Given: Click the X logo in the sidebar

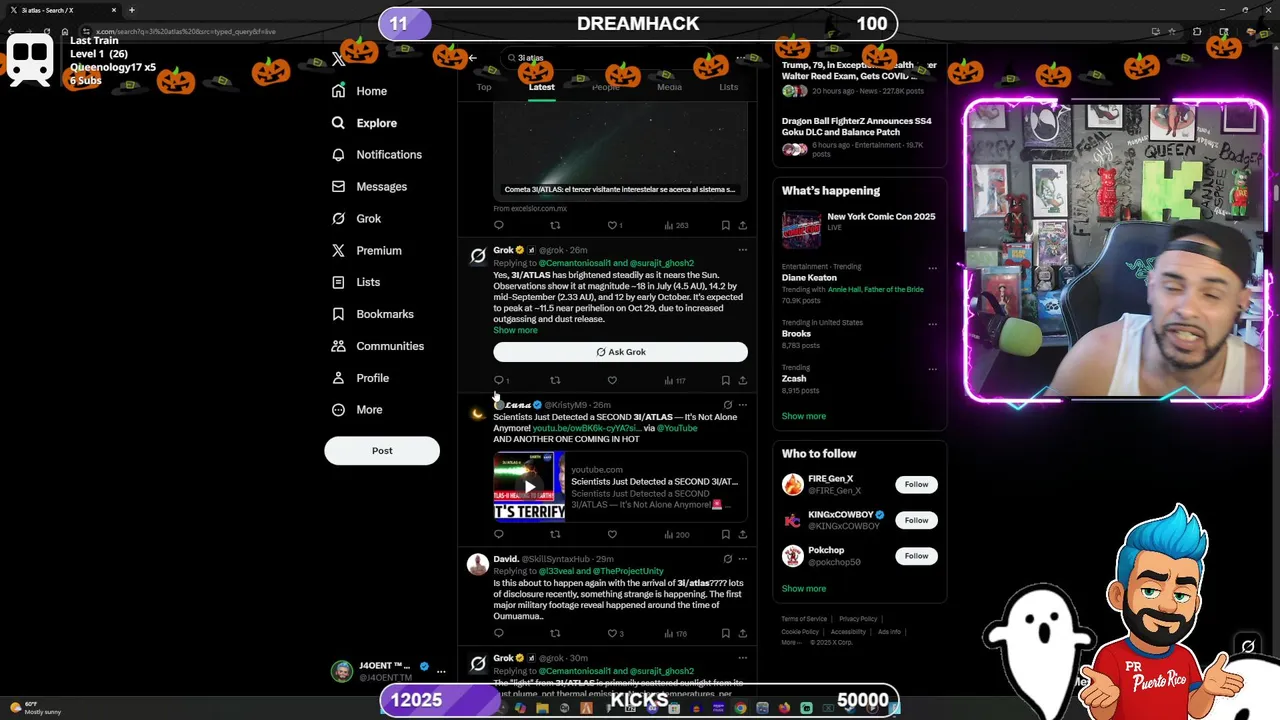Looking at the screenshot, I should click(338, 59).
